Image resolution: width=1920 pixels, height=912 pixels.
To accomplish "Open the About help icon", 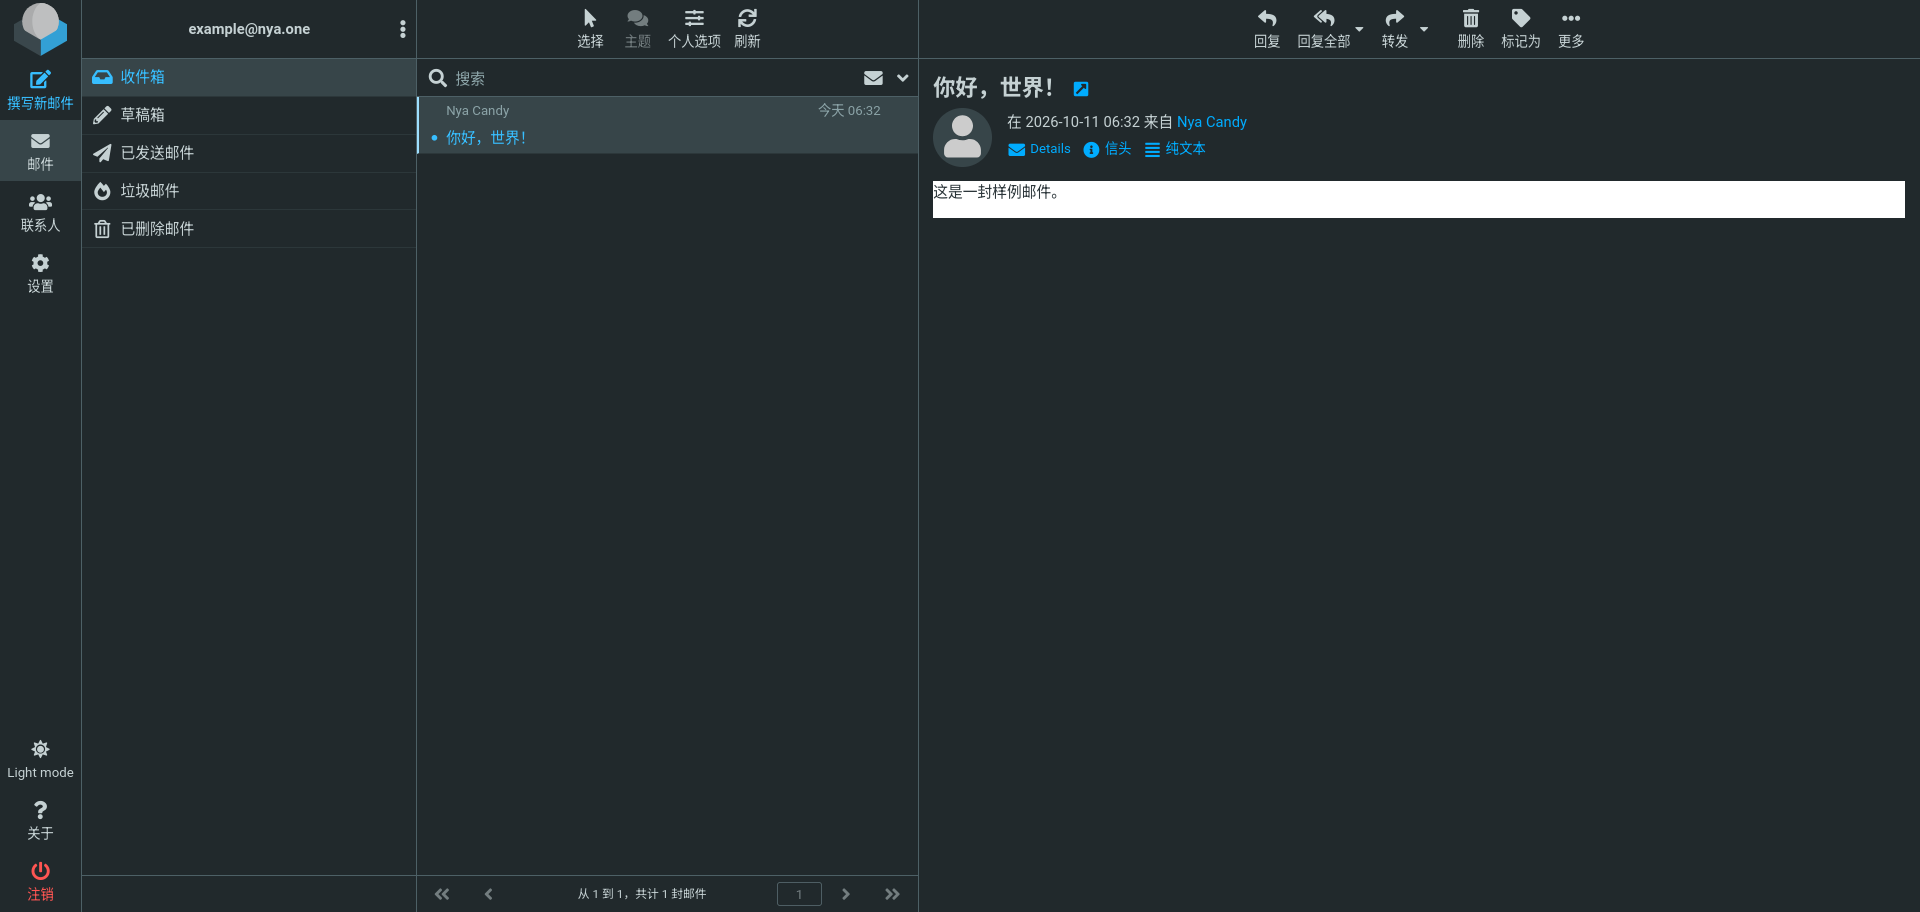I will click(x=40, y=821).
